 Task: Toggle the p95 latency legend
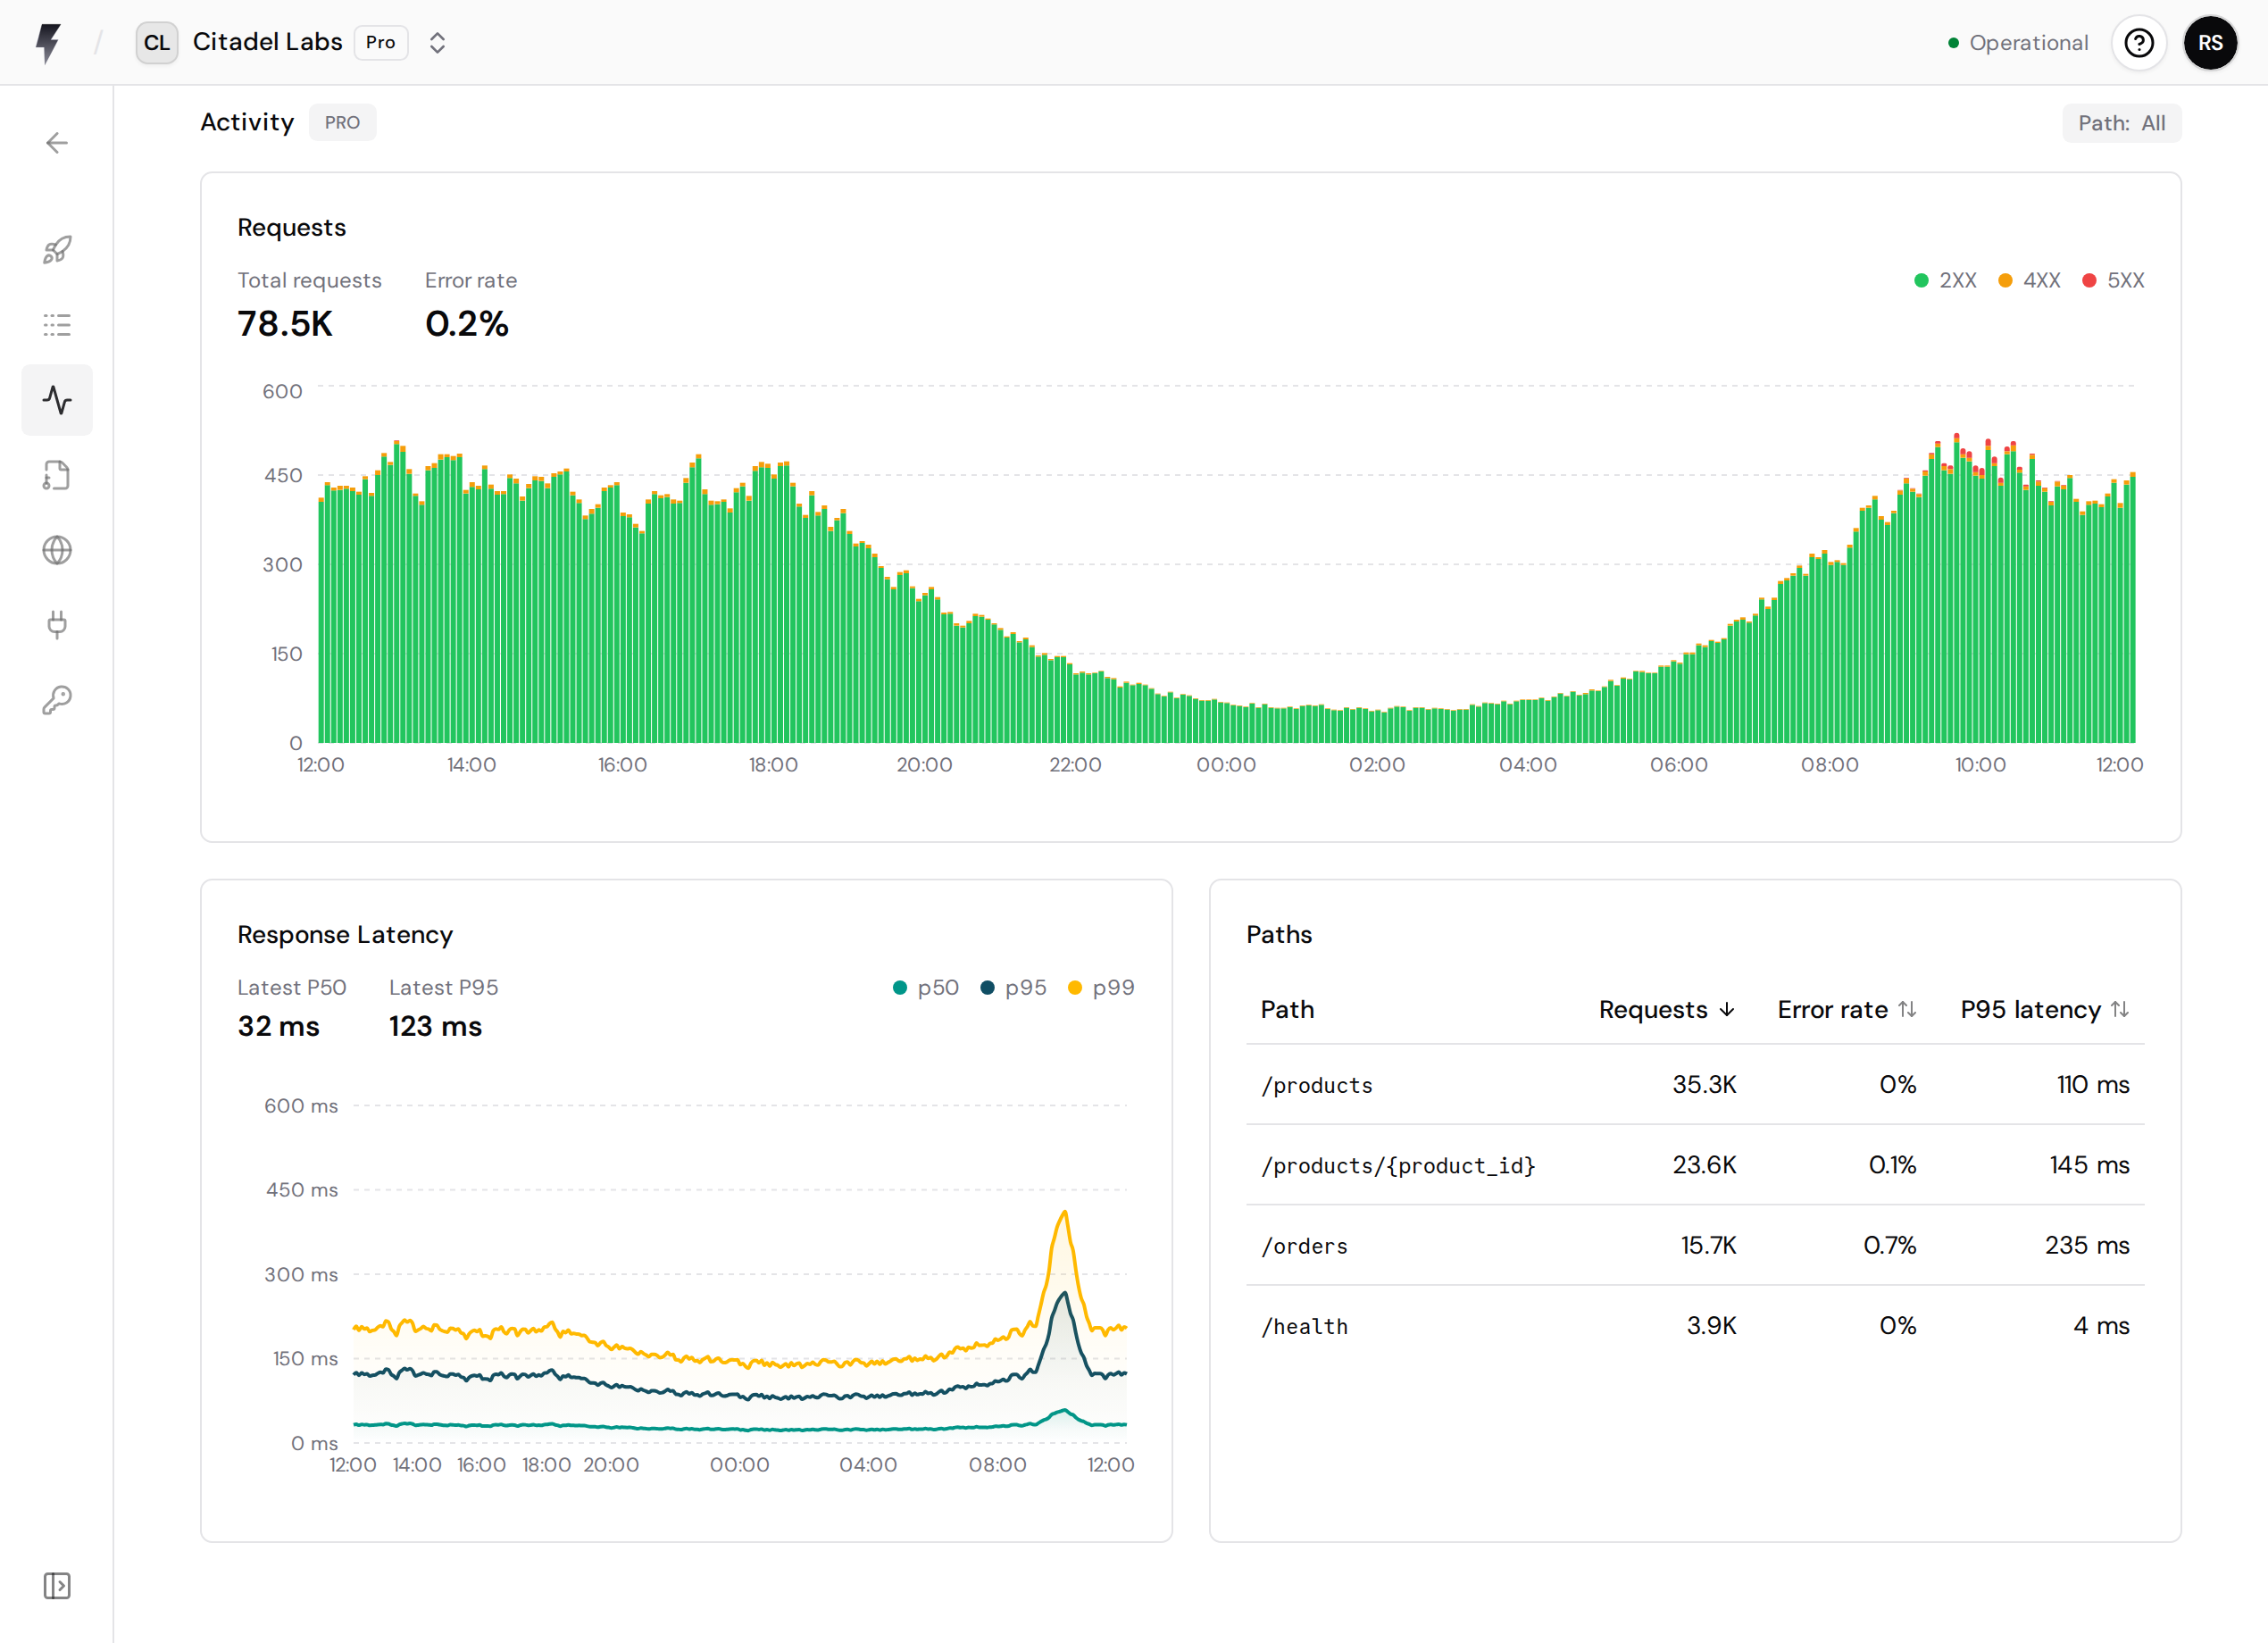(x=1013, y=988)
